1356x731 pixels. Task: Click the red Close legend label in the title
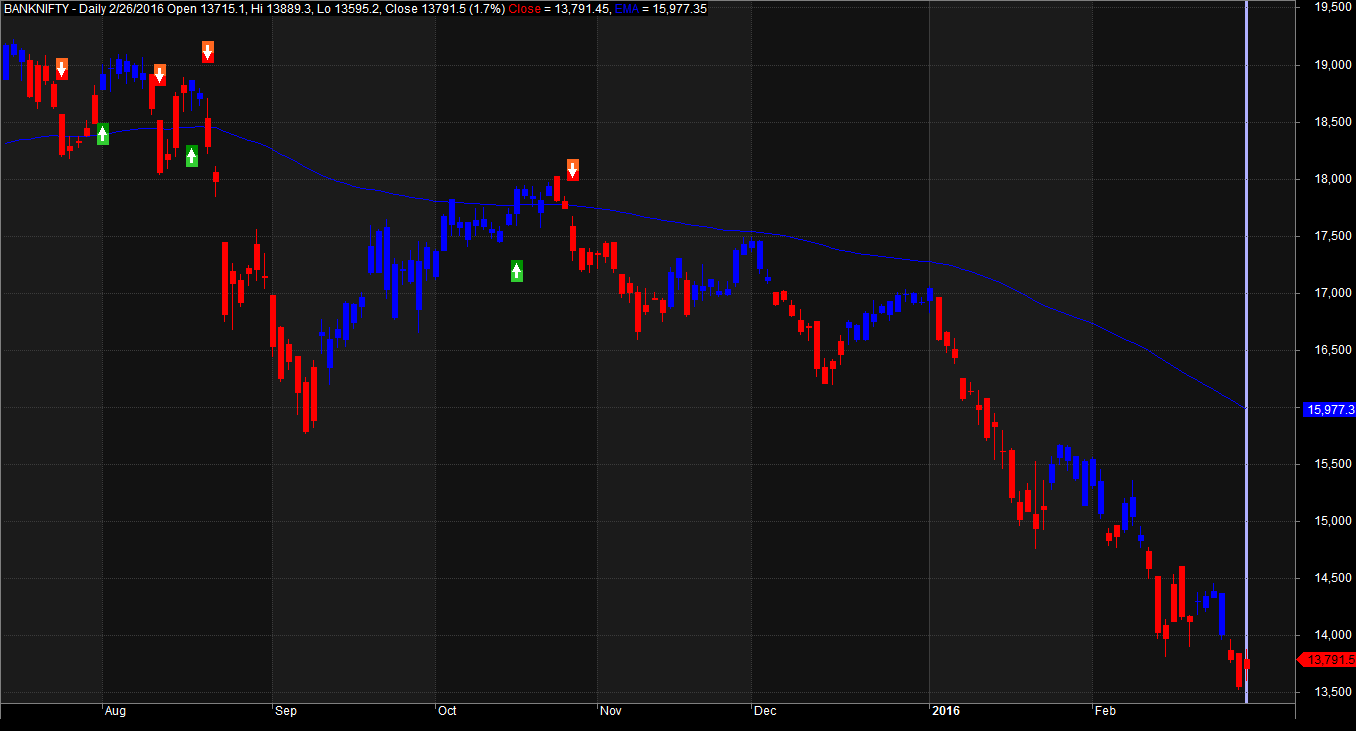(x=524, y=8)
